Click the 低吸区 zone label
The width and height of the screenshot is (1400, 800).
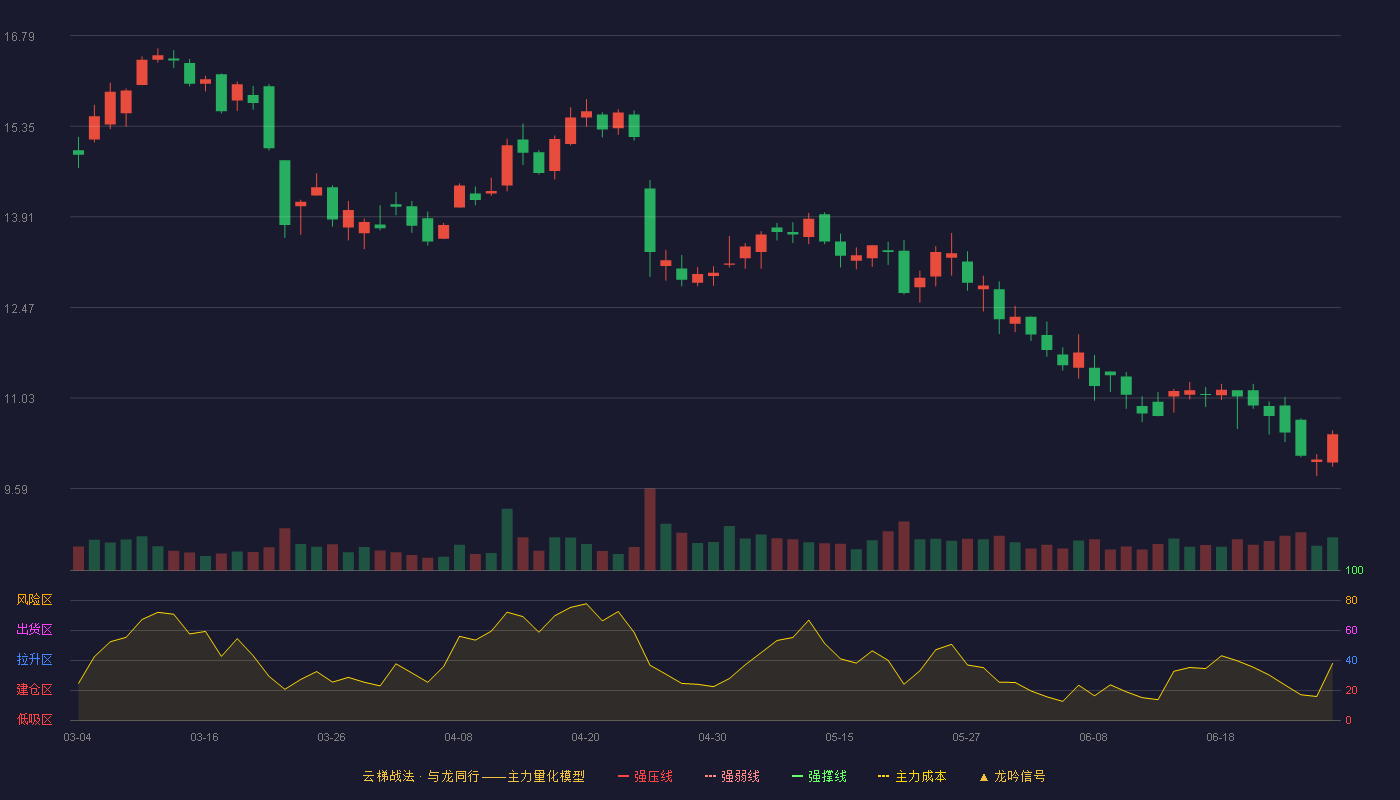[34, 719]
